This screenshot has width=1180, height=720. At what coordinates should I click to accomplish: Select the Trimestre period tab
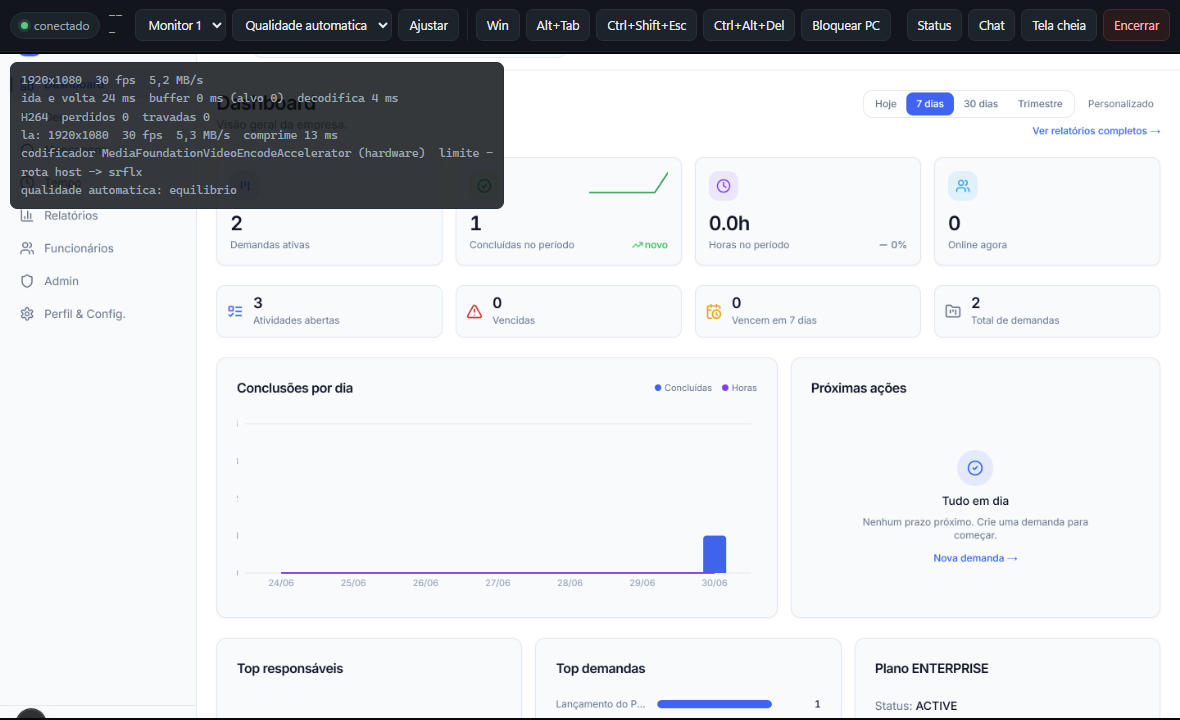coord(1040,104)
